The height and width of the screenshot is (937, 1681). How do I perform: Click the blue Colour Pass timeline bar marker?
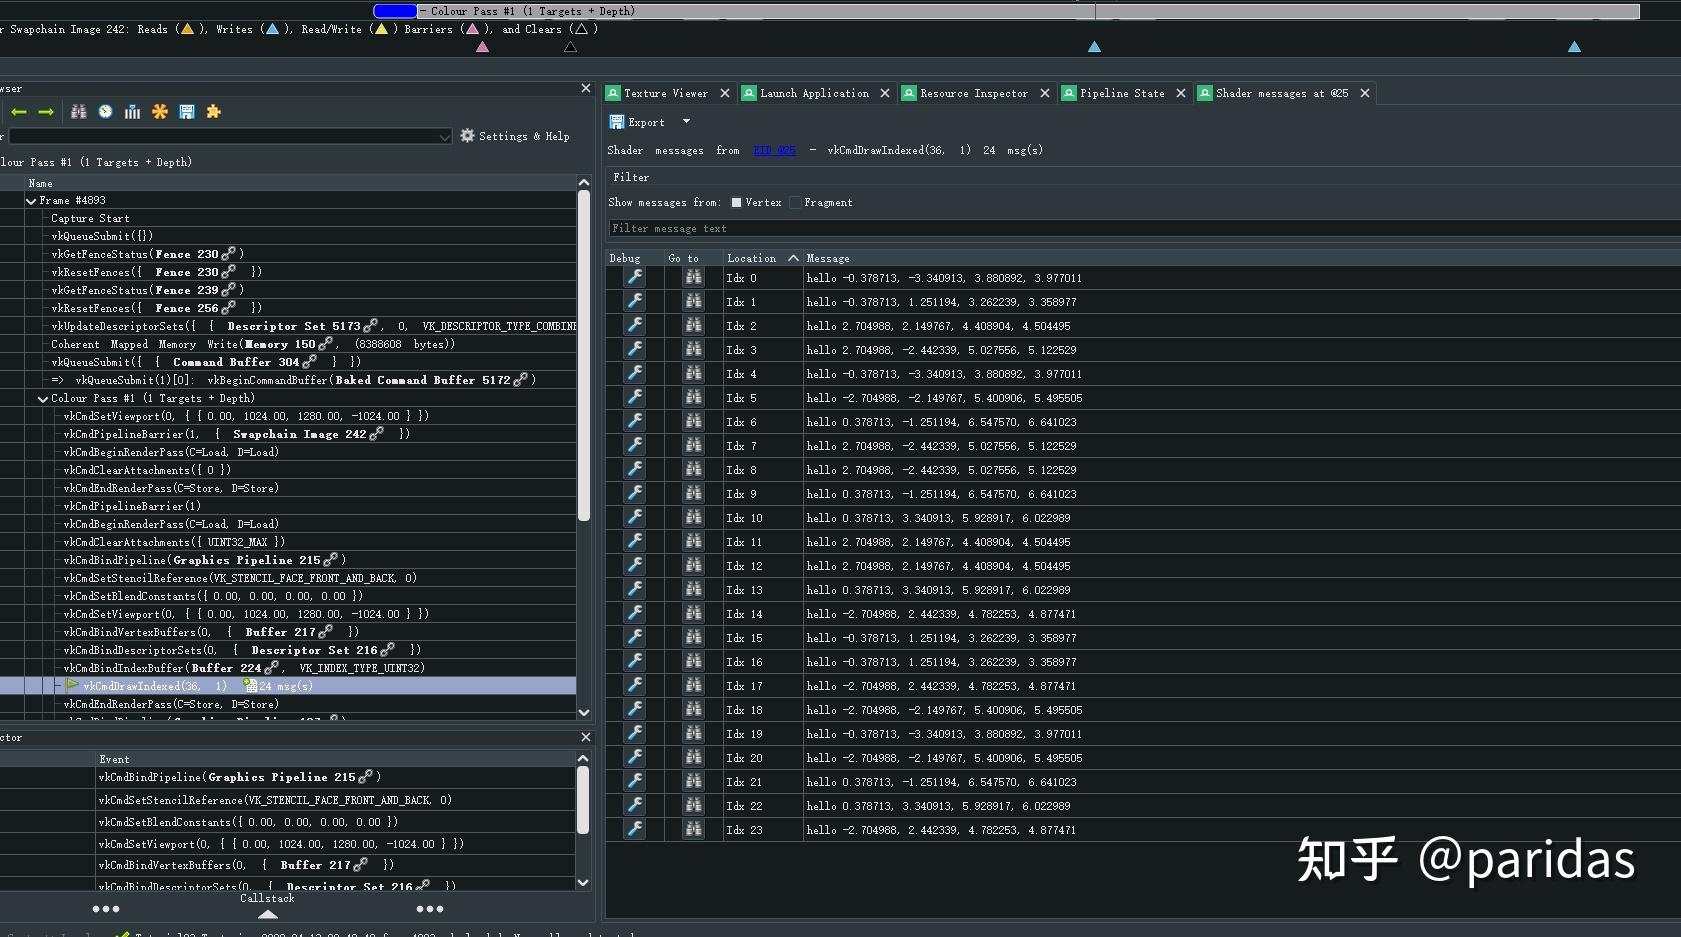coord(395,11)
